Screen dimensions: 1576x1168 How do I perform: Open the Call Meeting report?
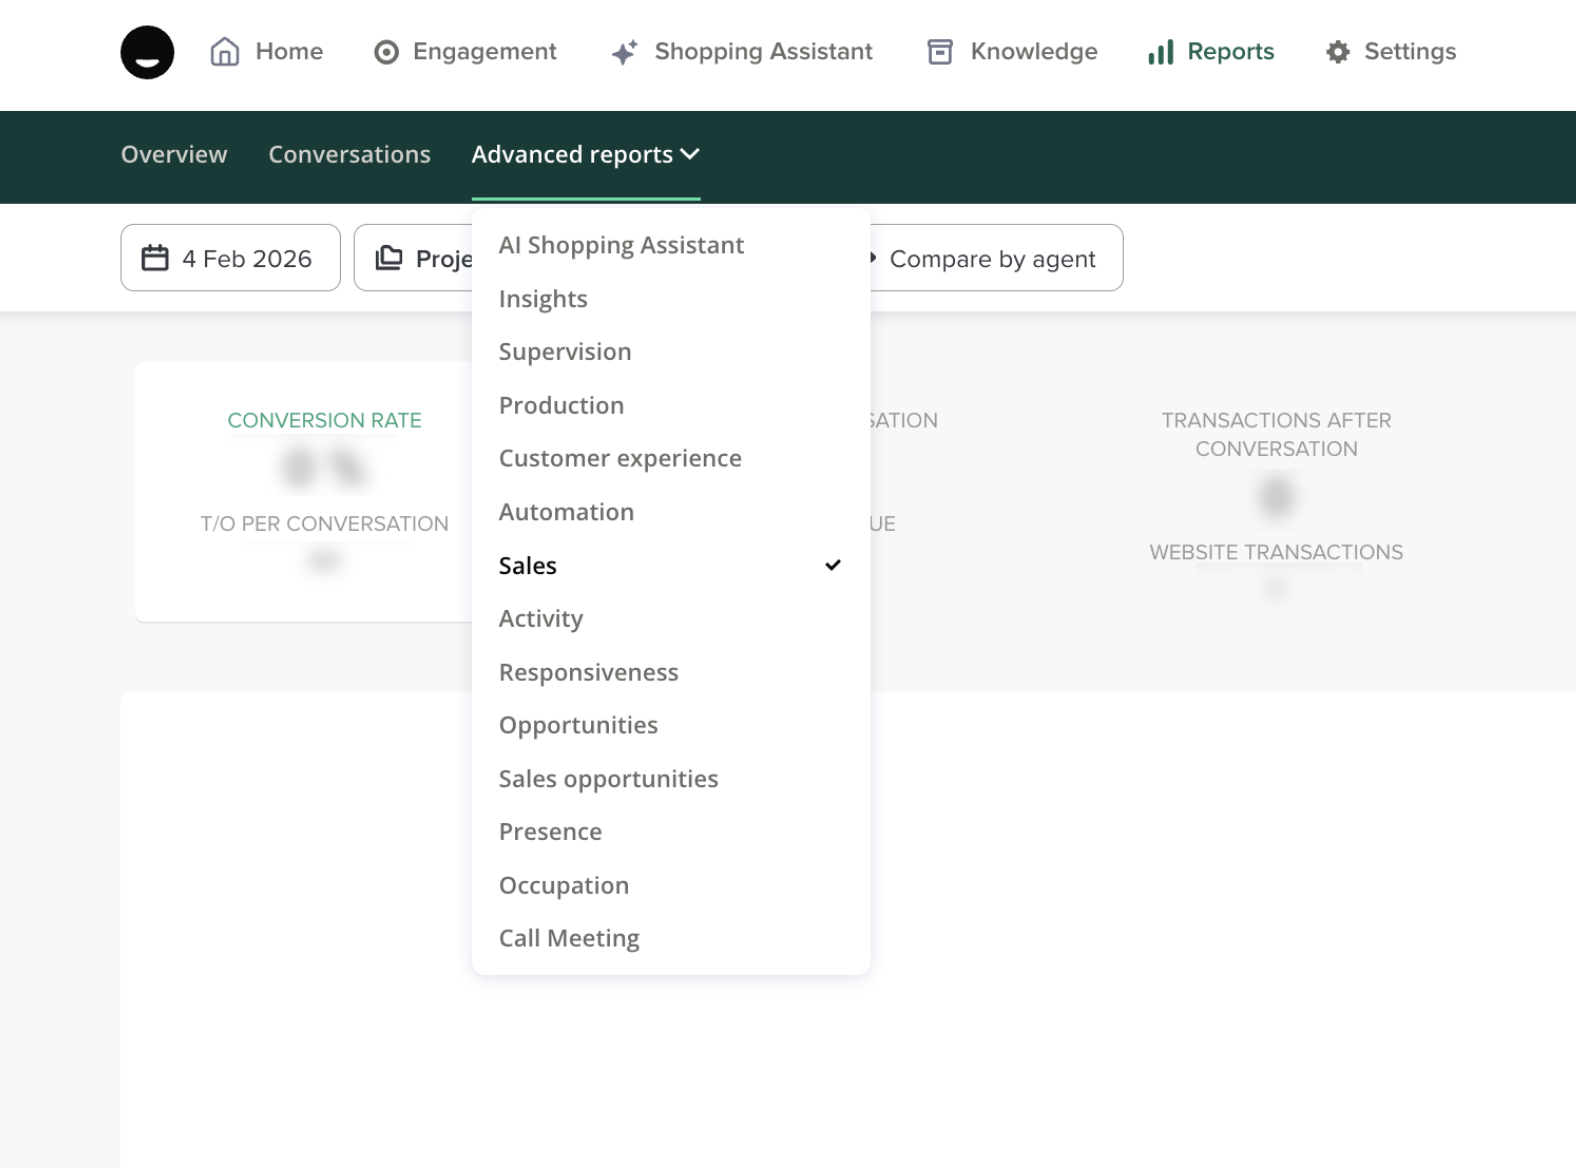[569, 939]
